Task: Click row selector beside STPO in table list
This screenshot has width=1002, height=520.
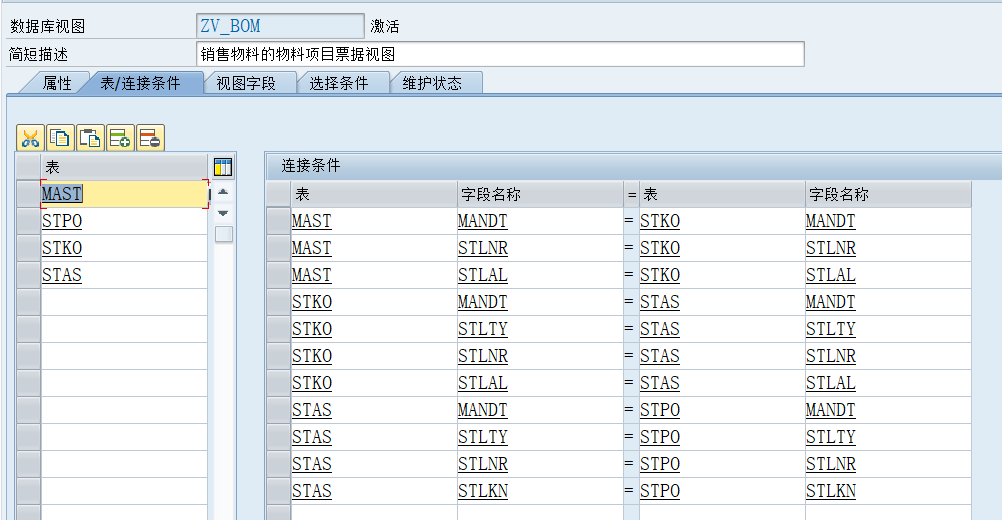Action: coord(28,221)
